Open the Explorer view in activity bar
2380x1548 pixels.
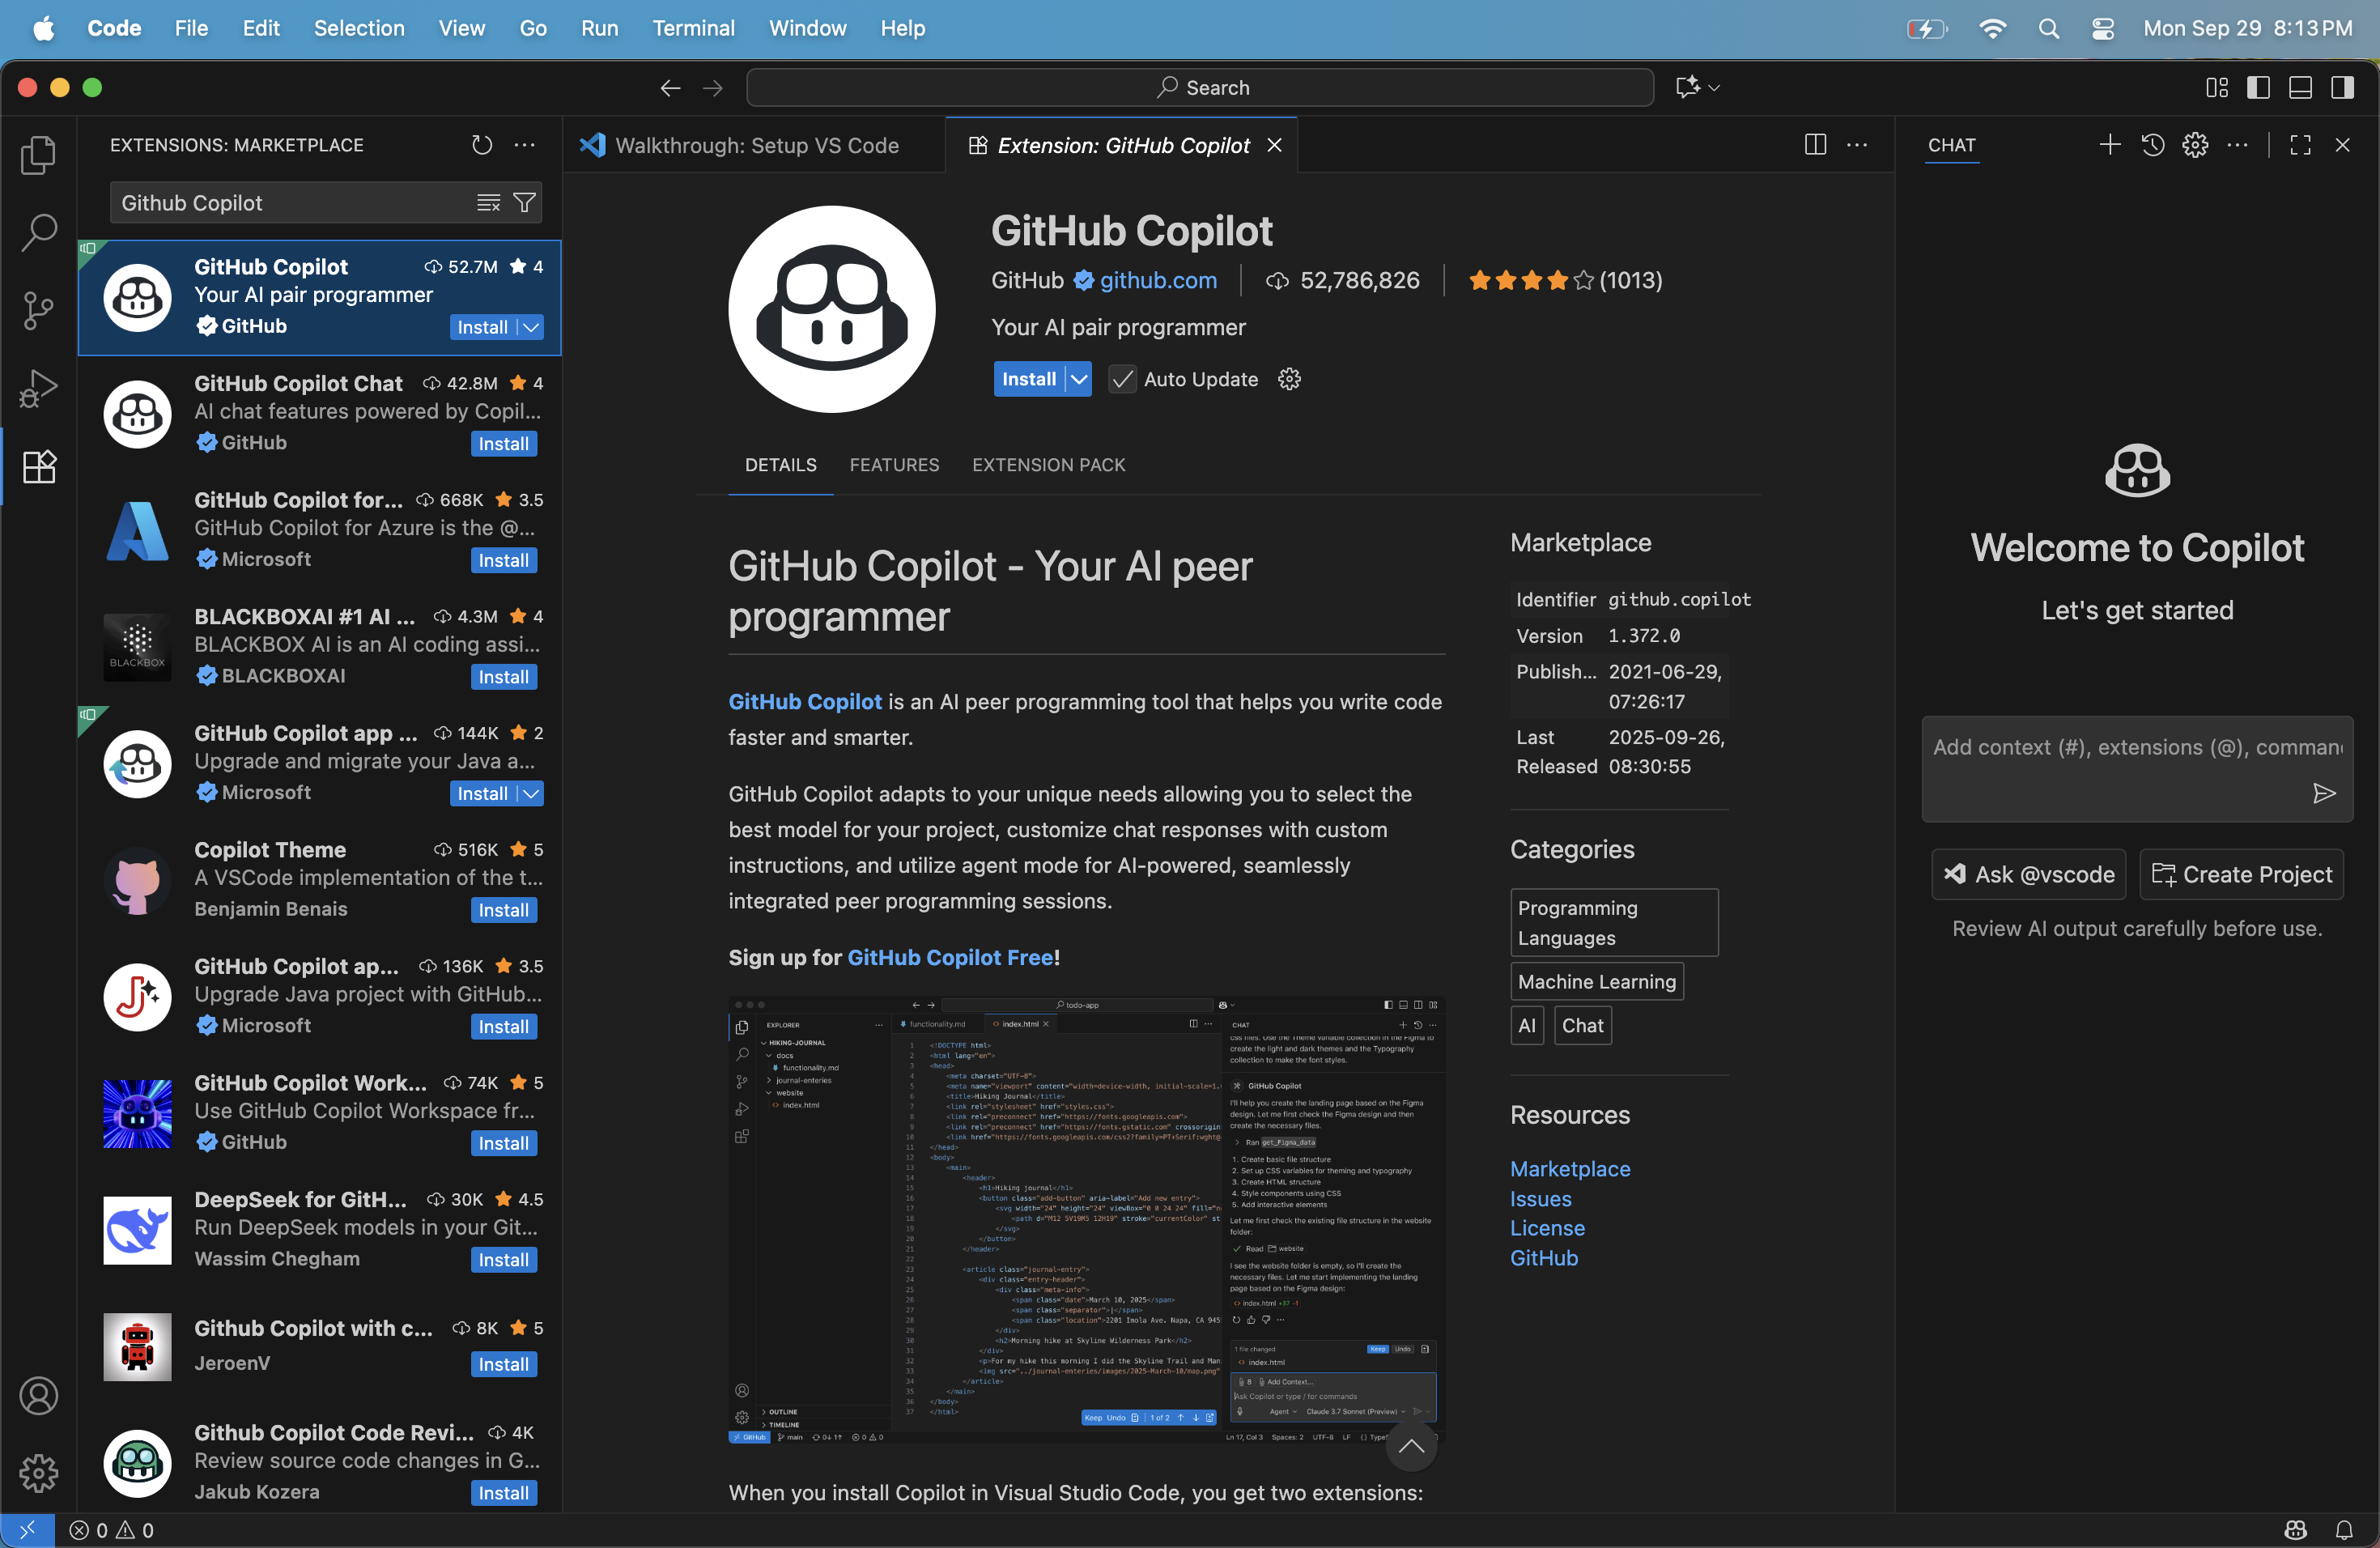(x=39, y=155)
